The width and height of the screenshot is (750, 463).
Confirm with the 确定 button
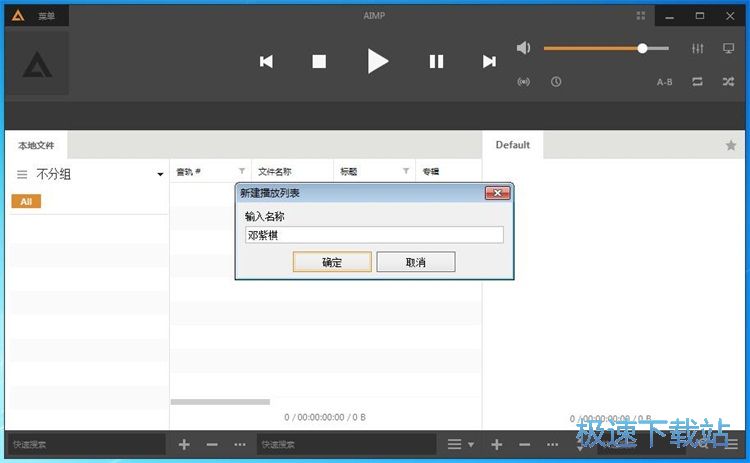[332, 262]
